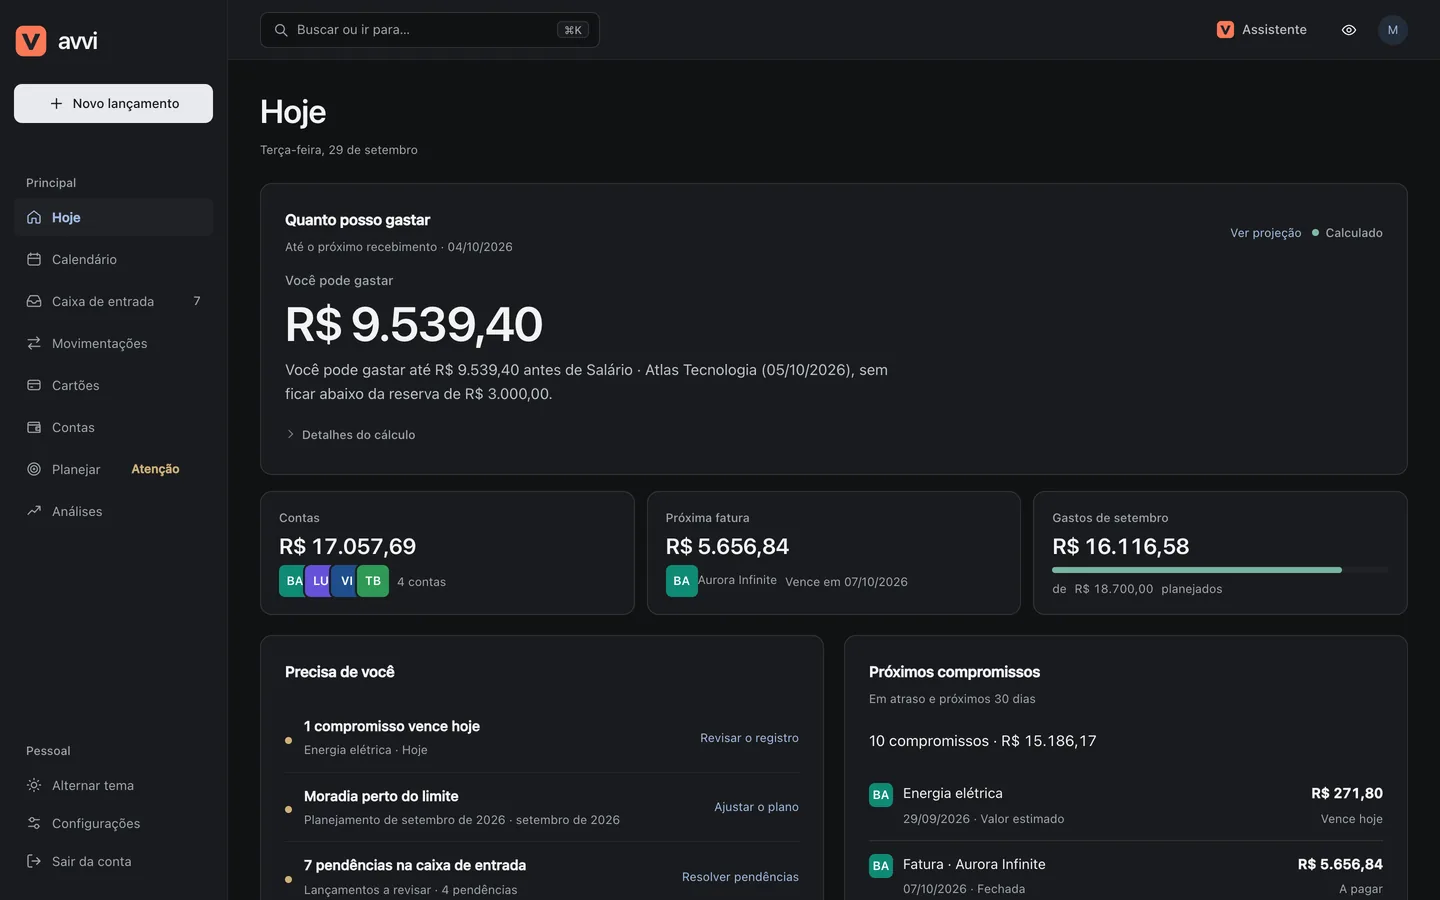Click the Análises trend icon
1440x900 pixels.
pos(34,511)
